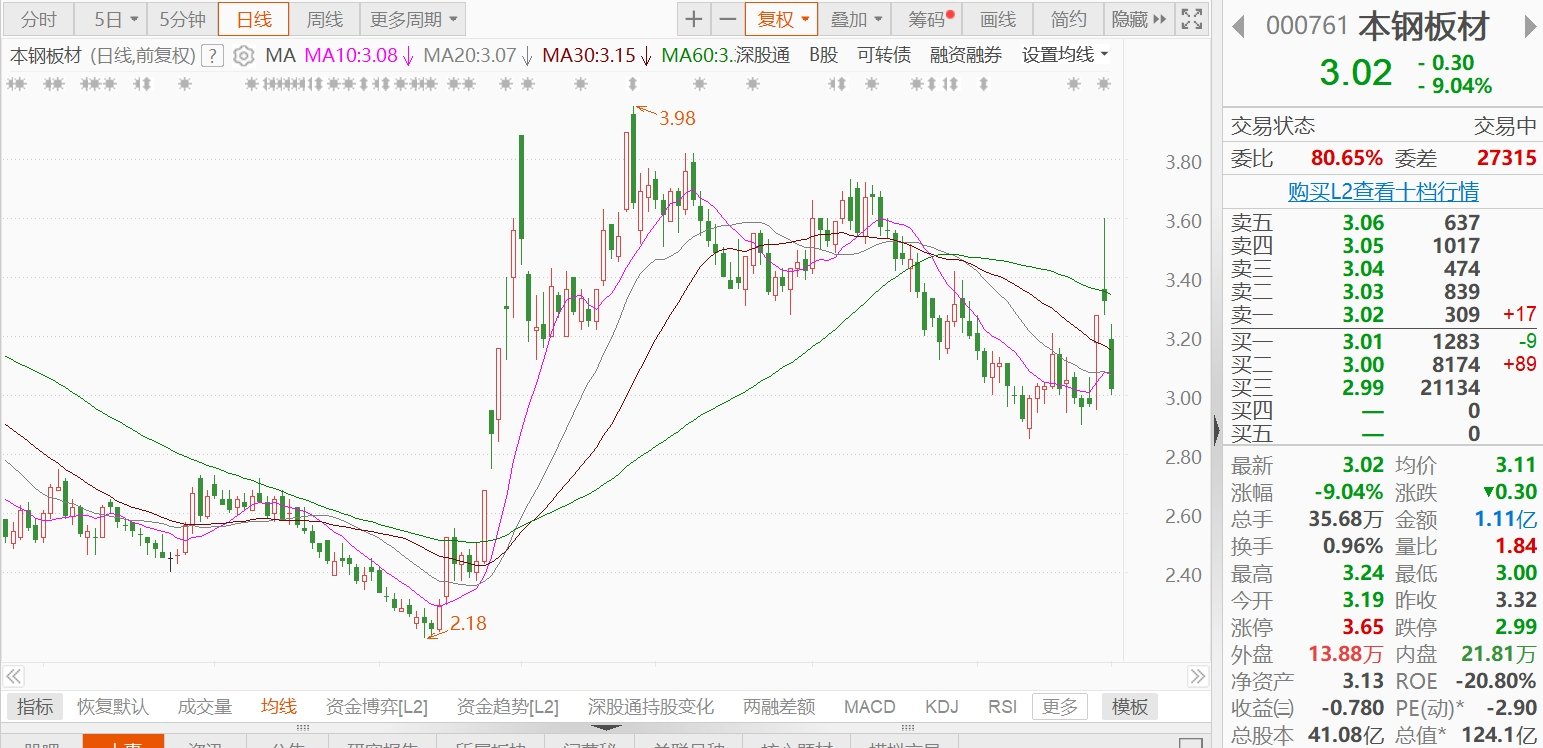Select the 深股通 tag

[x=763, y=56]
